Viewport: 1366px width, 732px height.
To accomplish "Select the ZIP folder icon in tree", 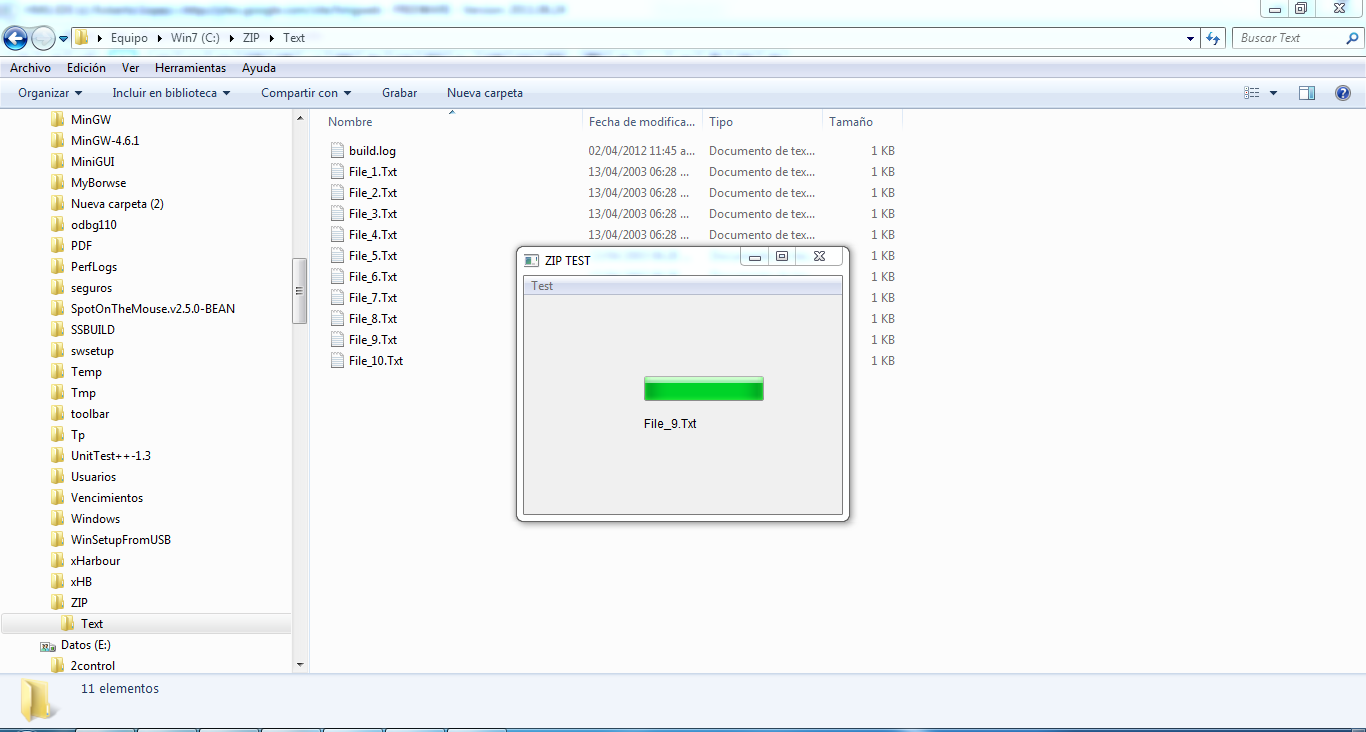I will [58, 602].
